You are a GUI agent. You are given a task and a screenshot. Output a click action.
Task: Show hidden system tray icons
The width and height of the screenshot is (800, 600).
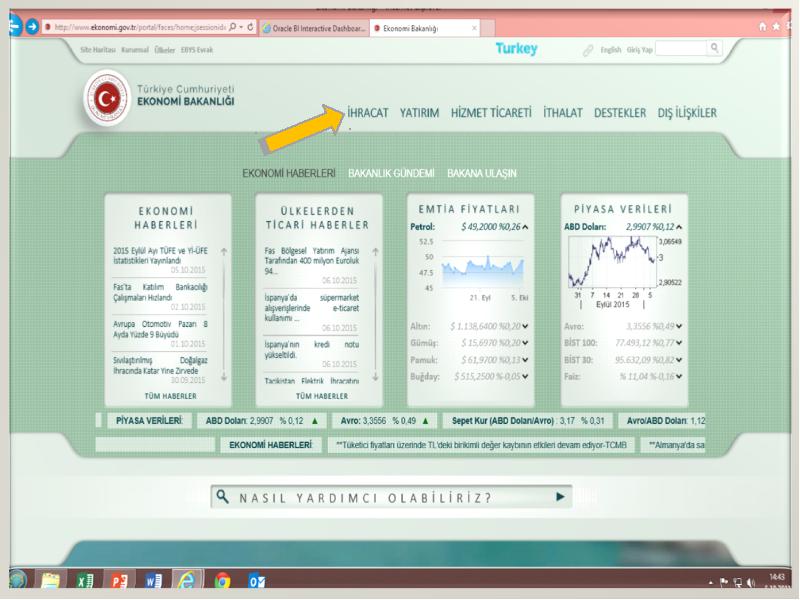[x=711, y=583]
